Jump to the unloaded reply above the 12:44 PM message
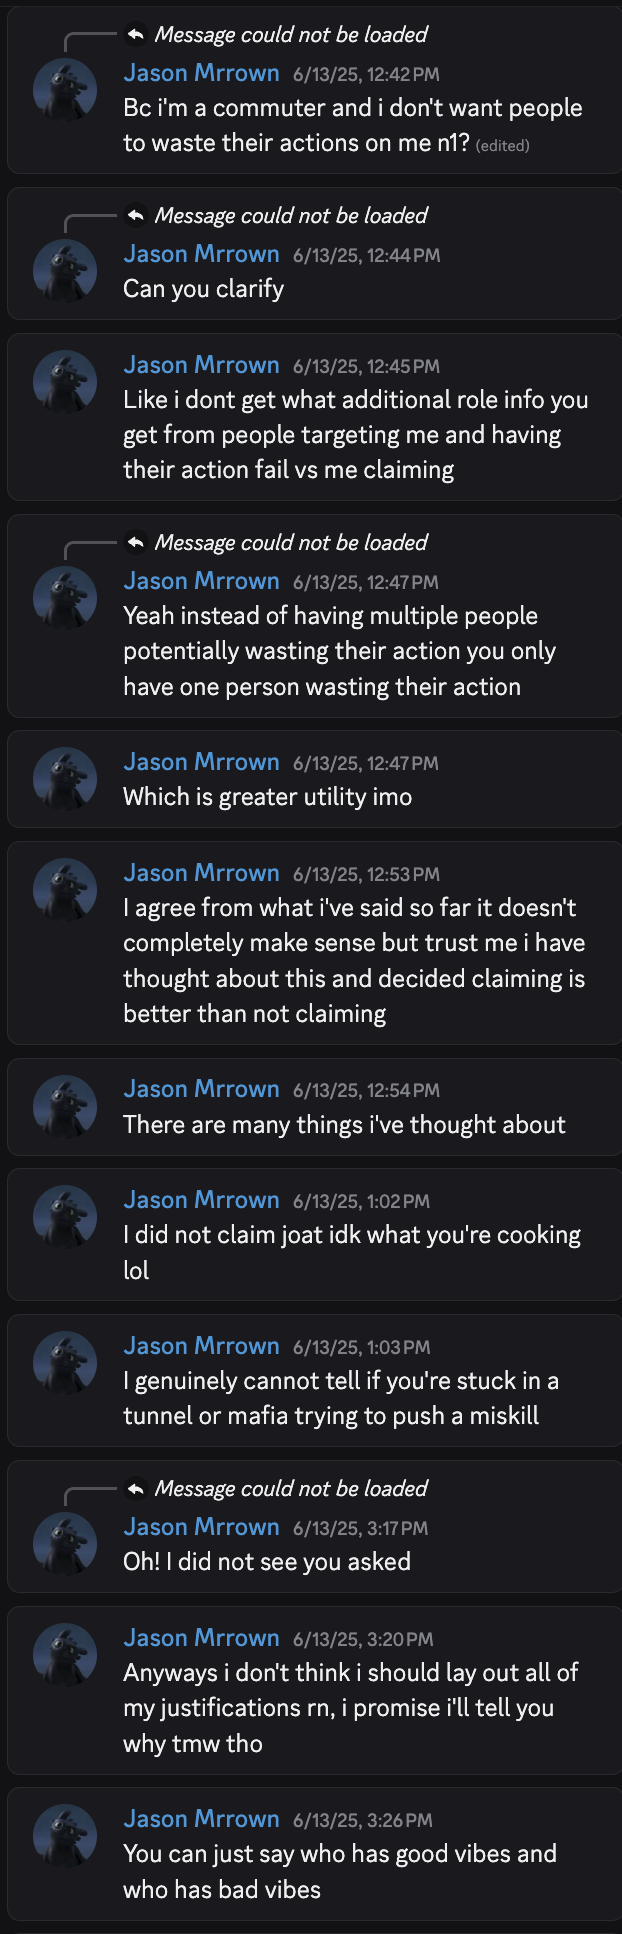 [291, 216]
